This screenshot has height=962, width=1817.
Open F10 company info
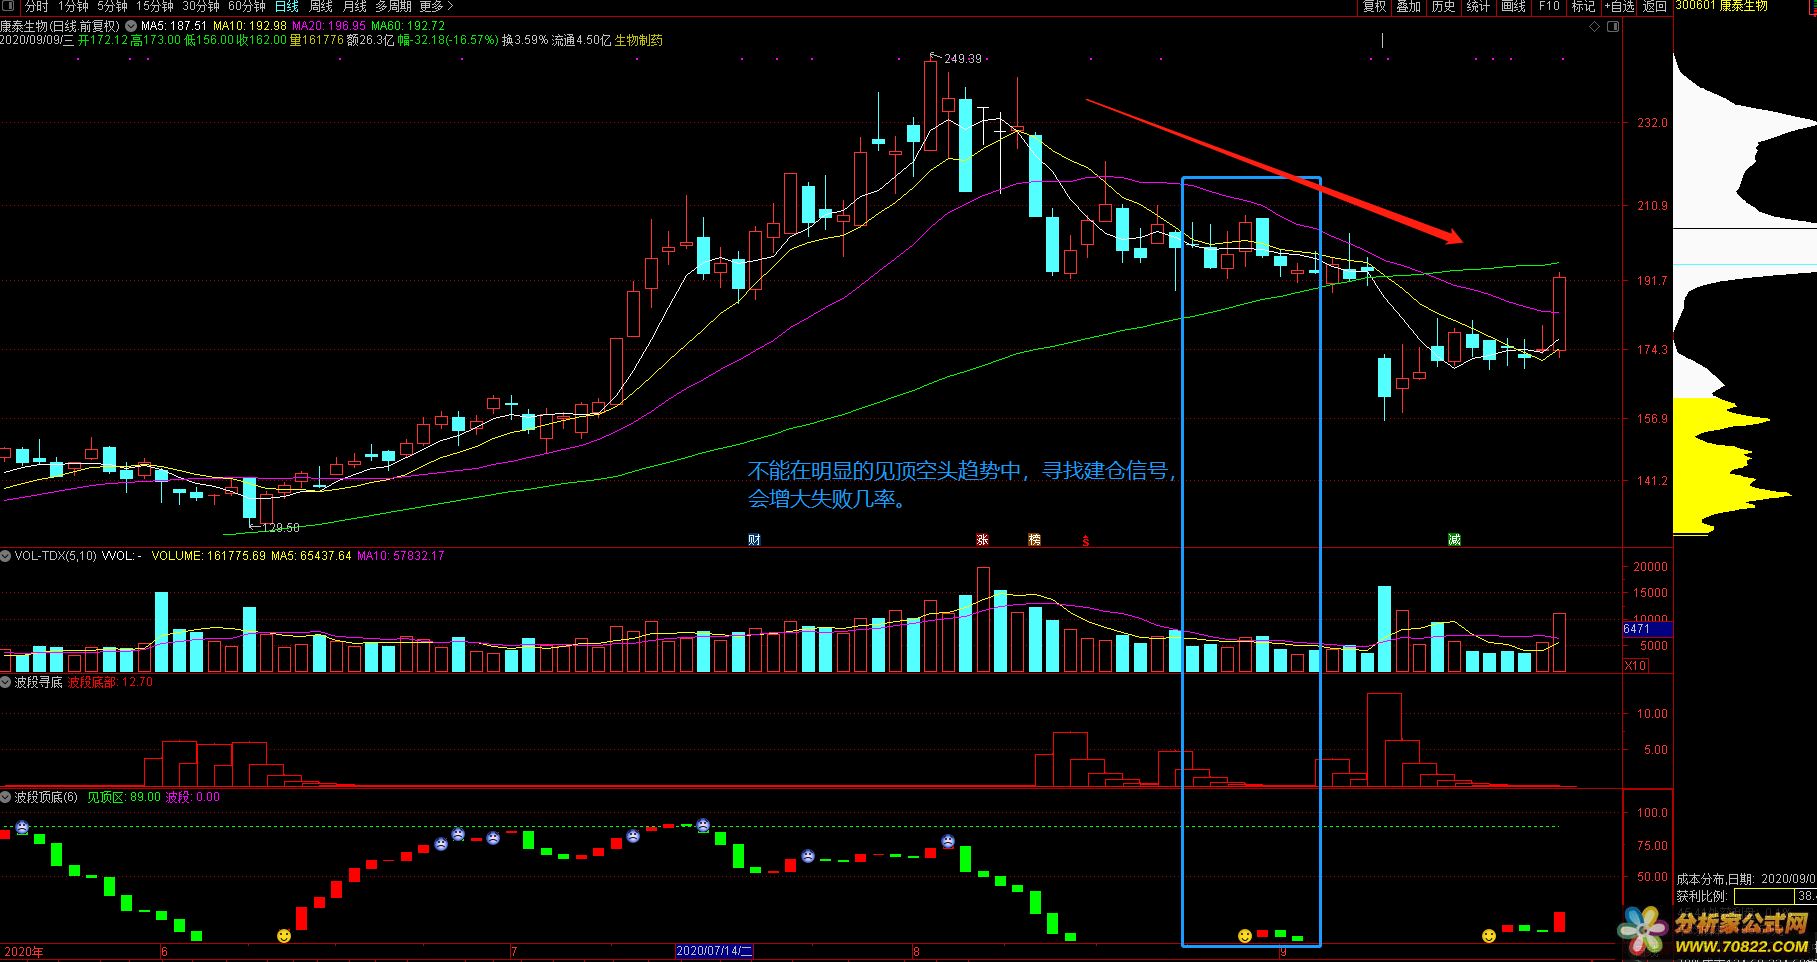[1549, 6]
